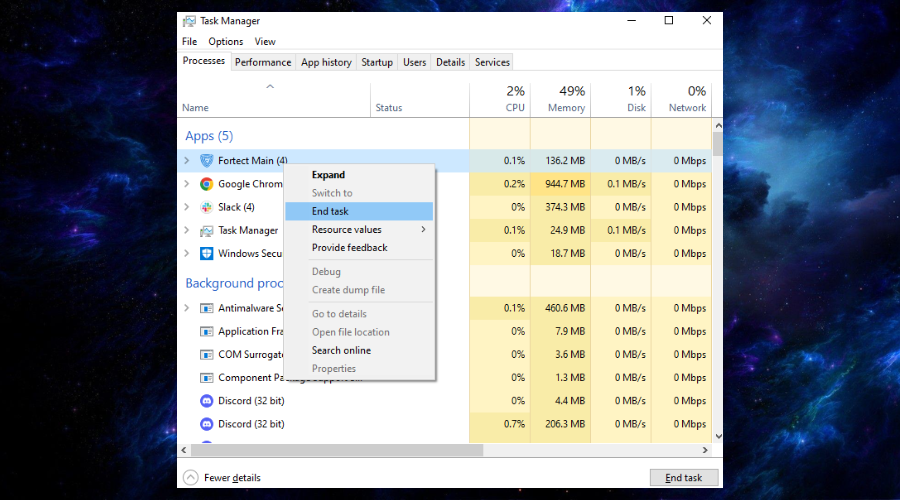900x500 pixels.
Task: Open the Resource values submenu arrow
Action: (424, 229)
